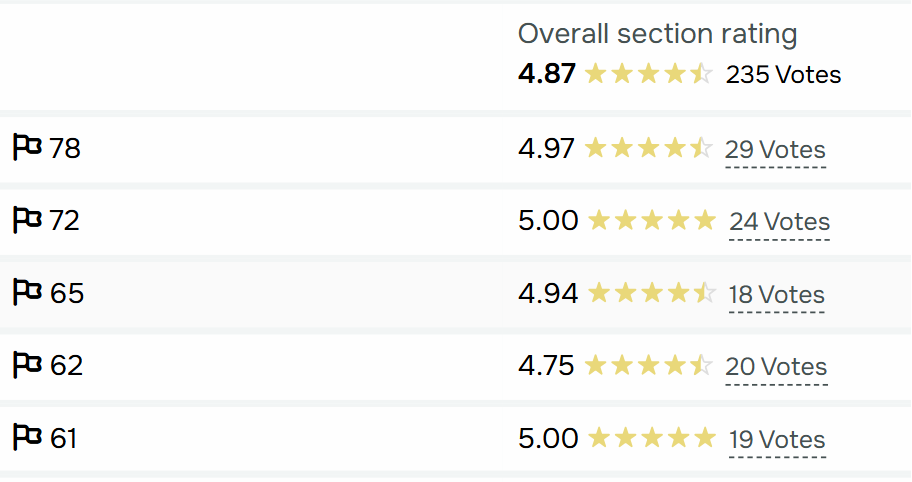
Task: Open the 24 Votes link
Action: point(779,222)
